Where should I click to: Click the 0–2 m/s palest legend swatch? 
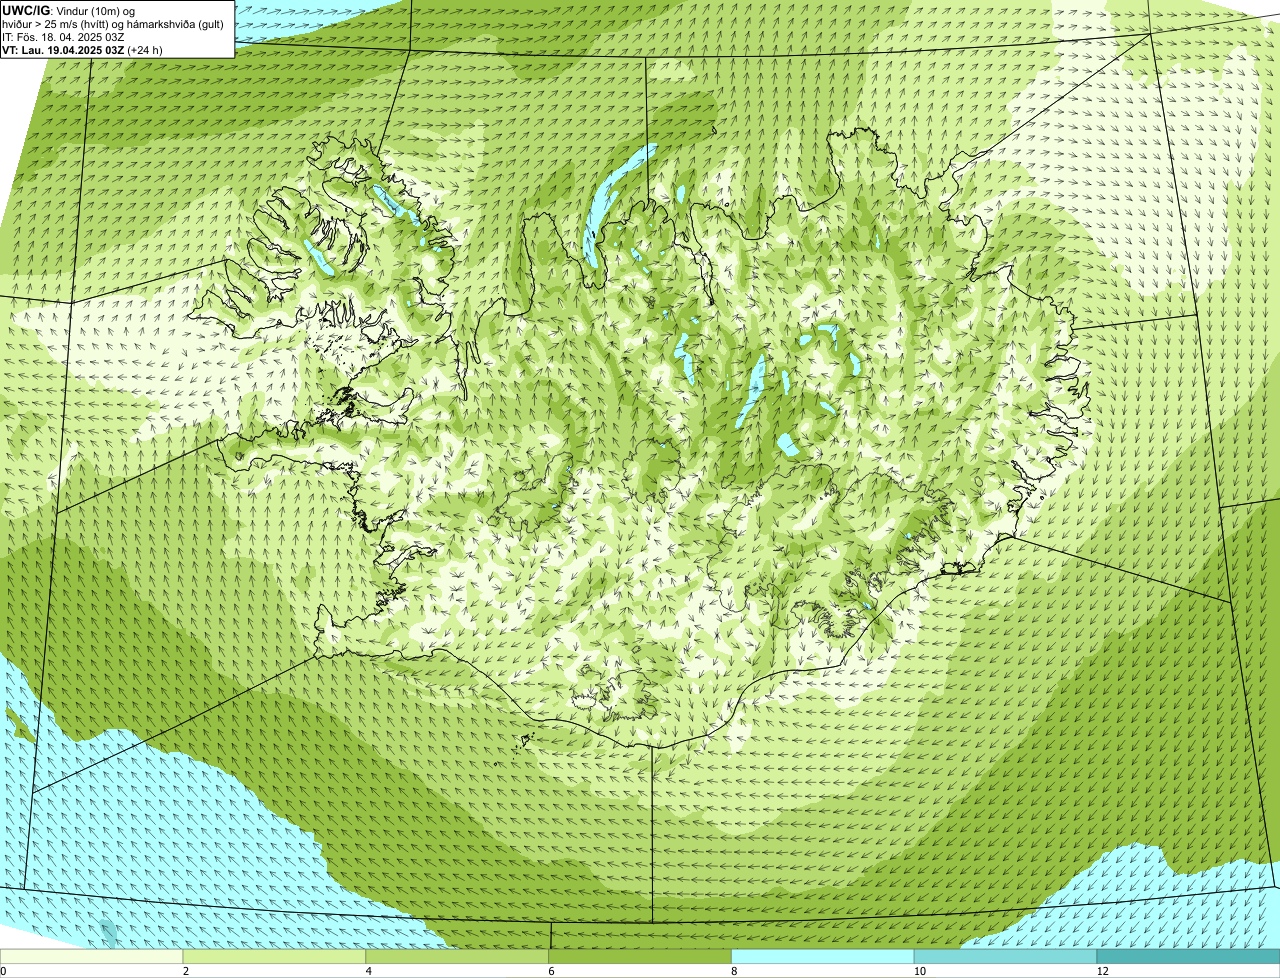(x=92, y=956)
